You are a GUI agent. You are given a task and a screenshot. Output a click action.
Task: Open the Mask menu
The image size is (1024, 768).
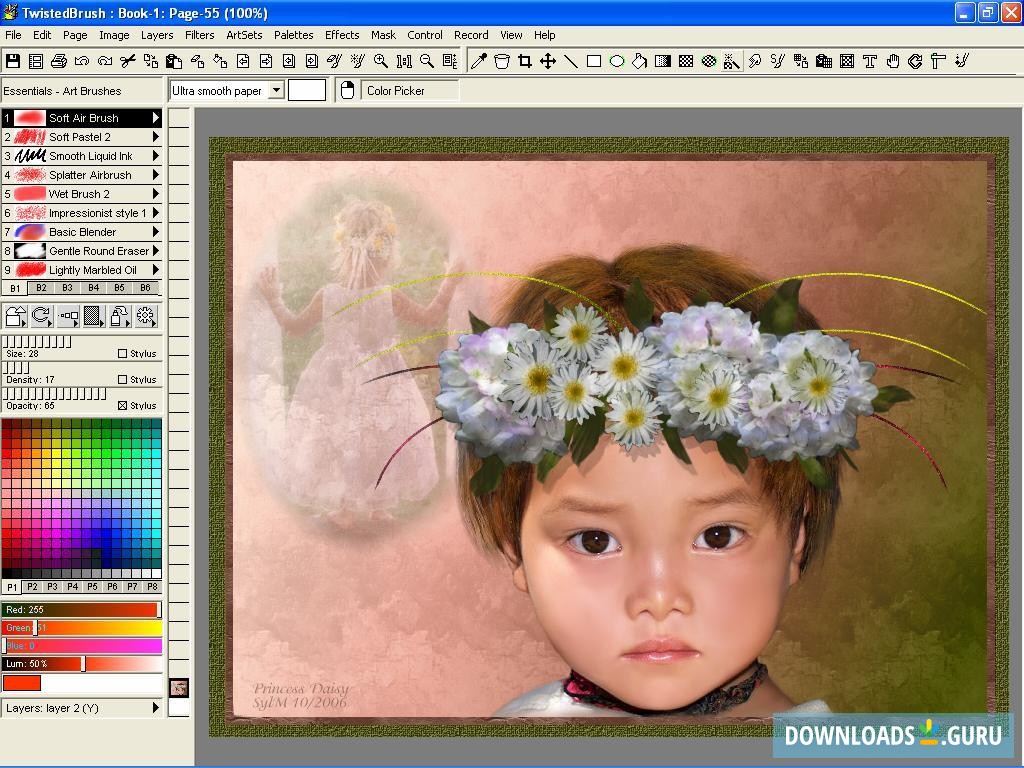point(383,35)
